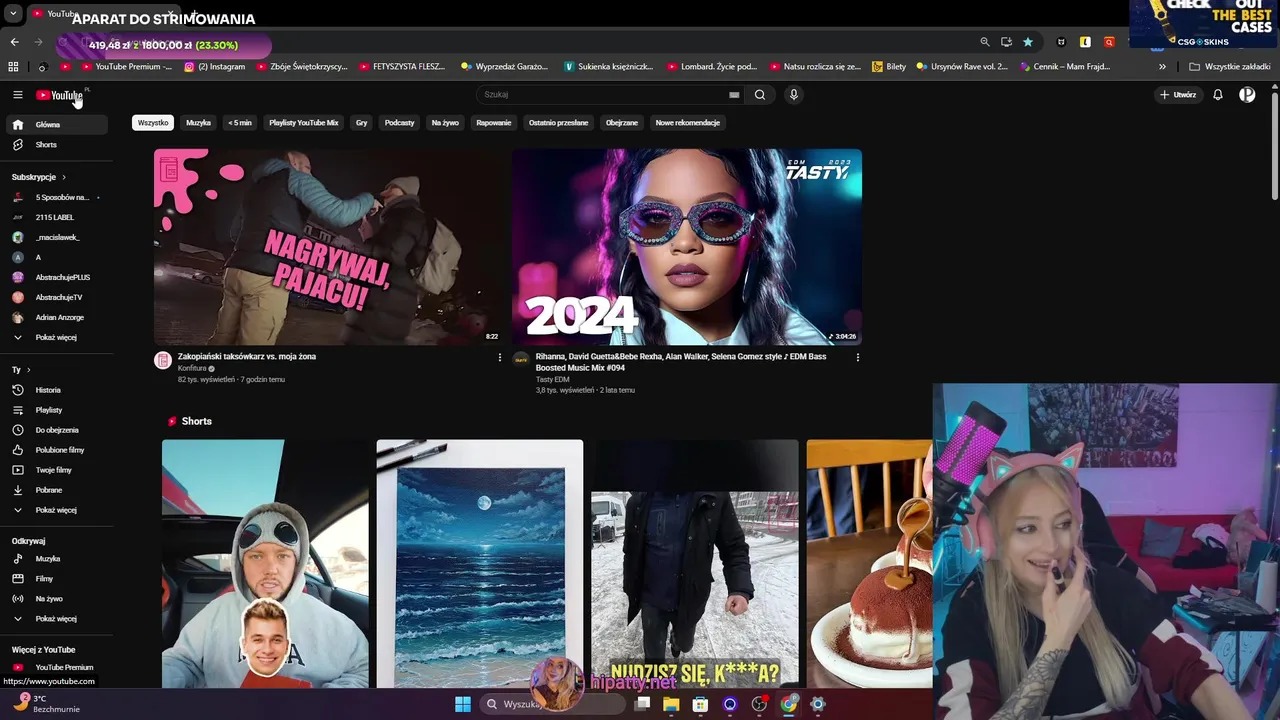Open the notifications bell
Image resolution: width=1280 pixels, height=720 pixels.
point(1218,95)
